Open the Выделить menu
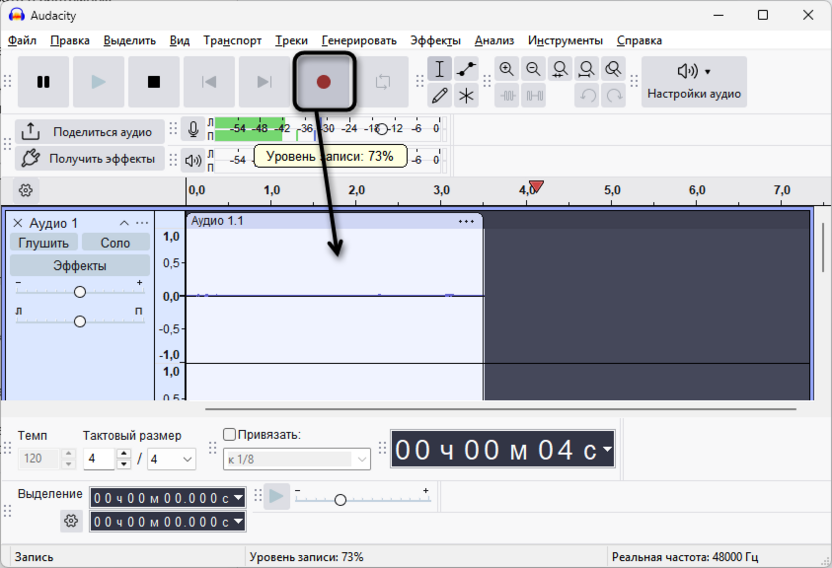The image size is (832, 568). point(129,40)
